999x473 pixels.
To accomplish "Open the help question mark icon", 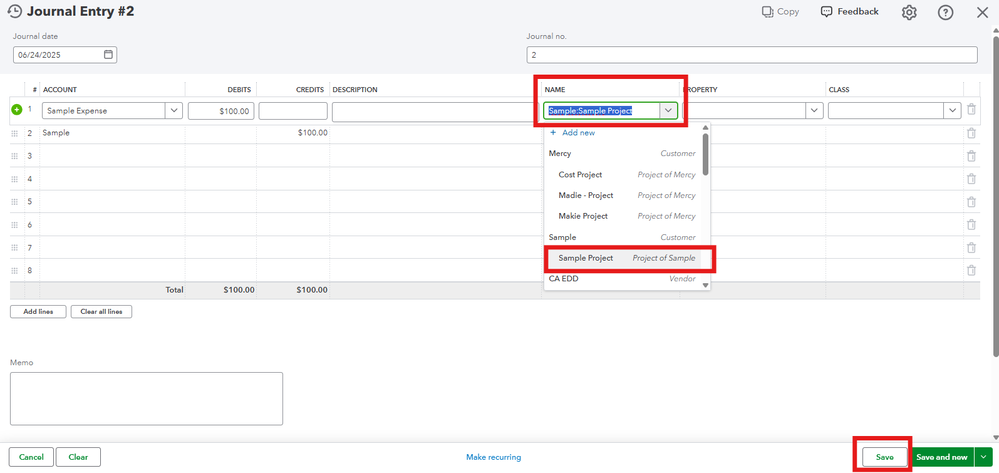I will 945,12.
